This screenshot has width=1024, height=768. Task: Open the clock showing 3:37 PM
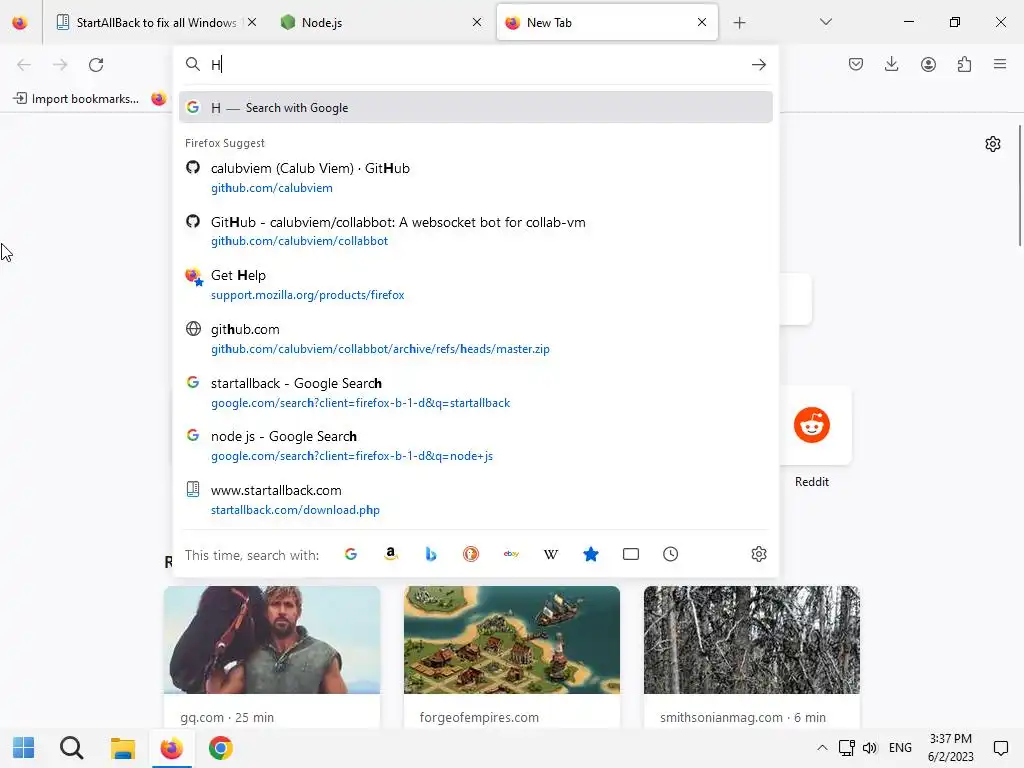pos(950,748)
